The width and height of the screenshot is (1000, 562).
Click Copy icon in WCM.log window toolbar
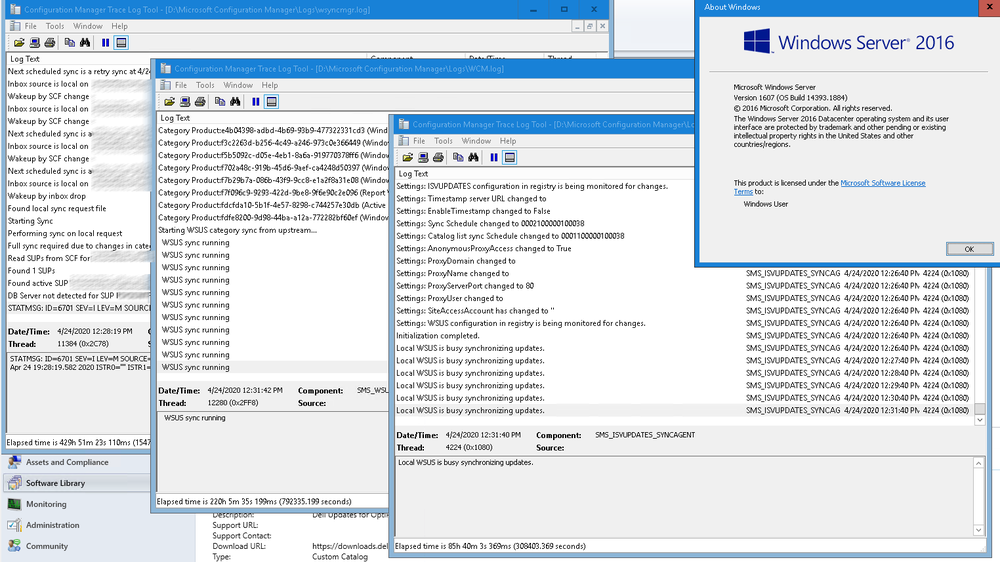tap(220, 101)
